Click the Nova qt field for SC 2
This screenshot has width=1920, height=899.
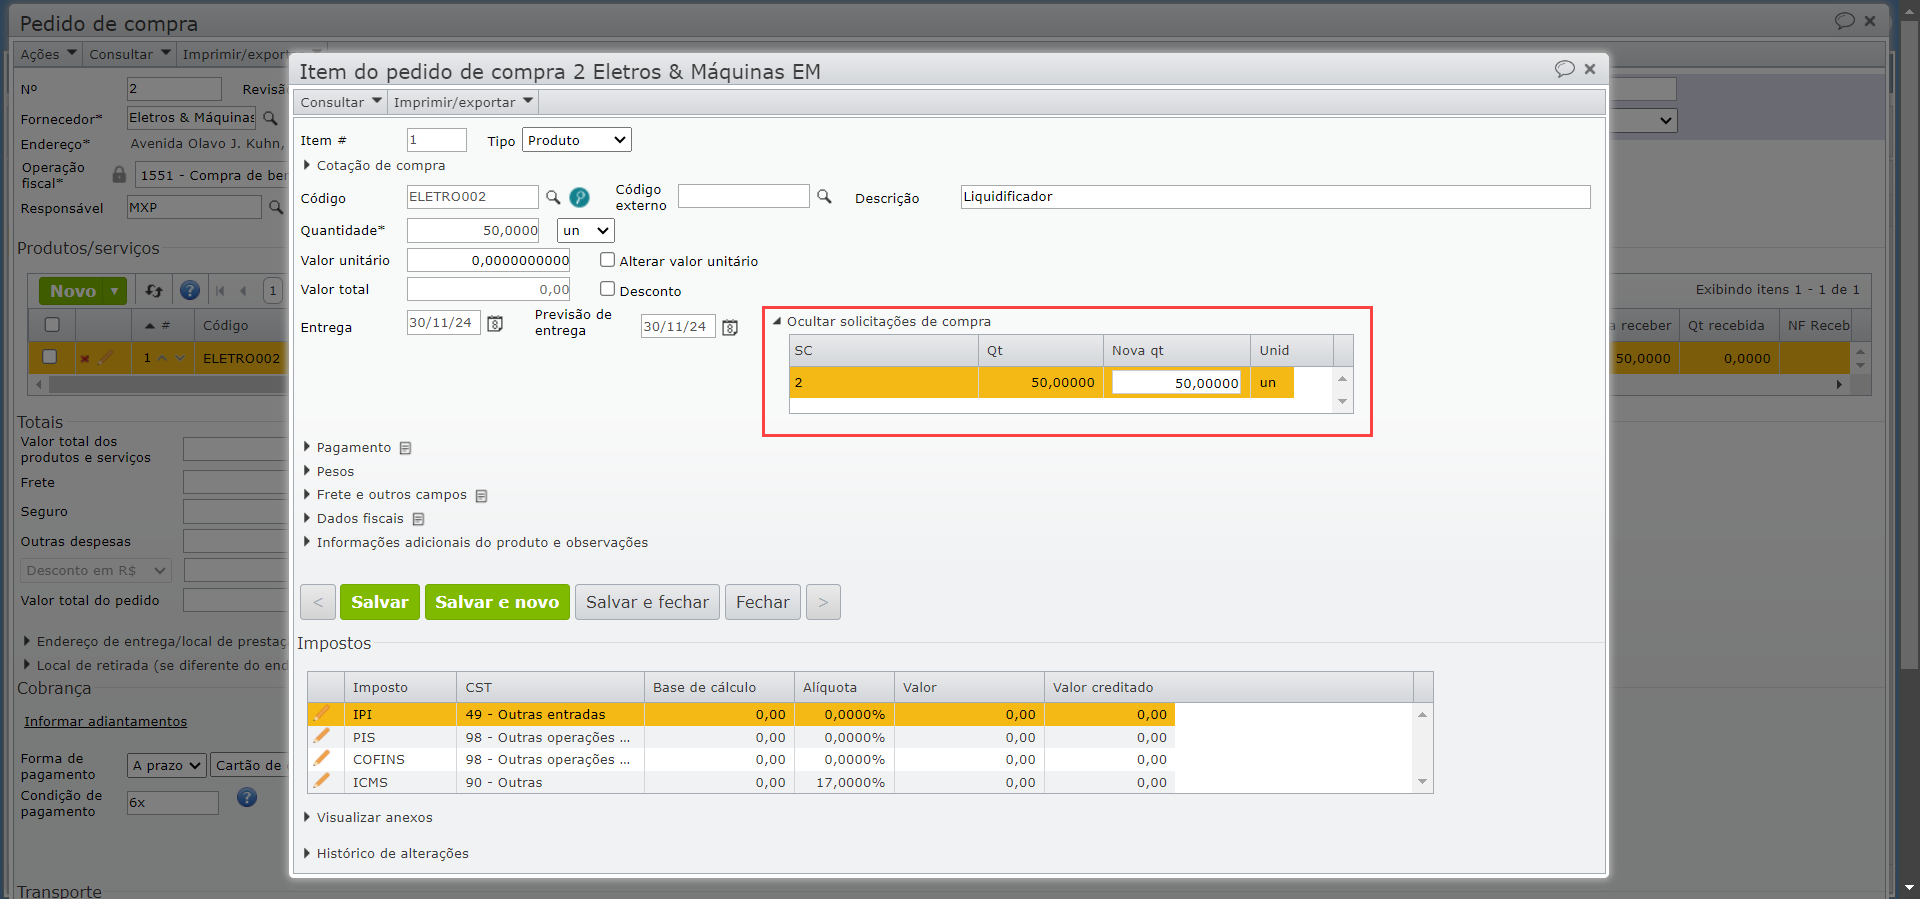(x=1176, y=383)
